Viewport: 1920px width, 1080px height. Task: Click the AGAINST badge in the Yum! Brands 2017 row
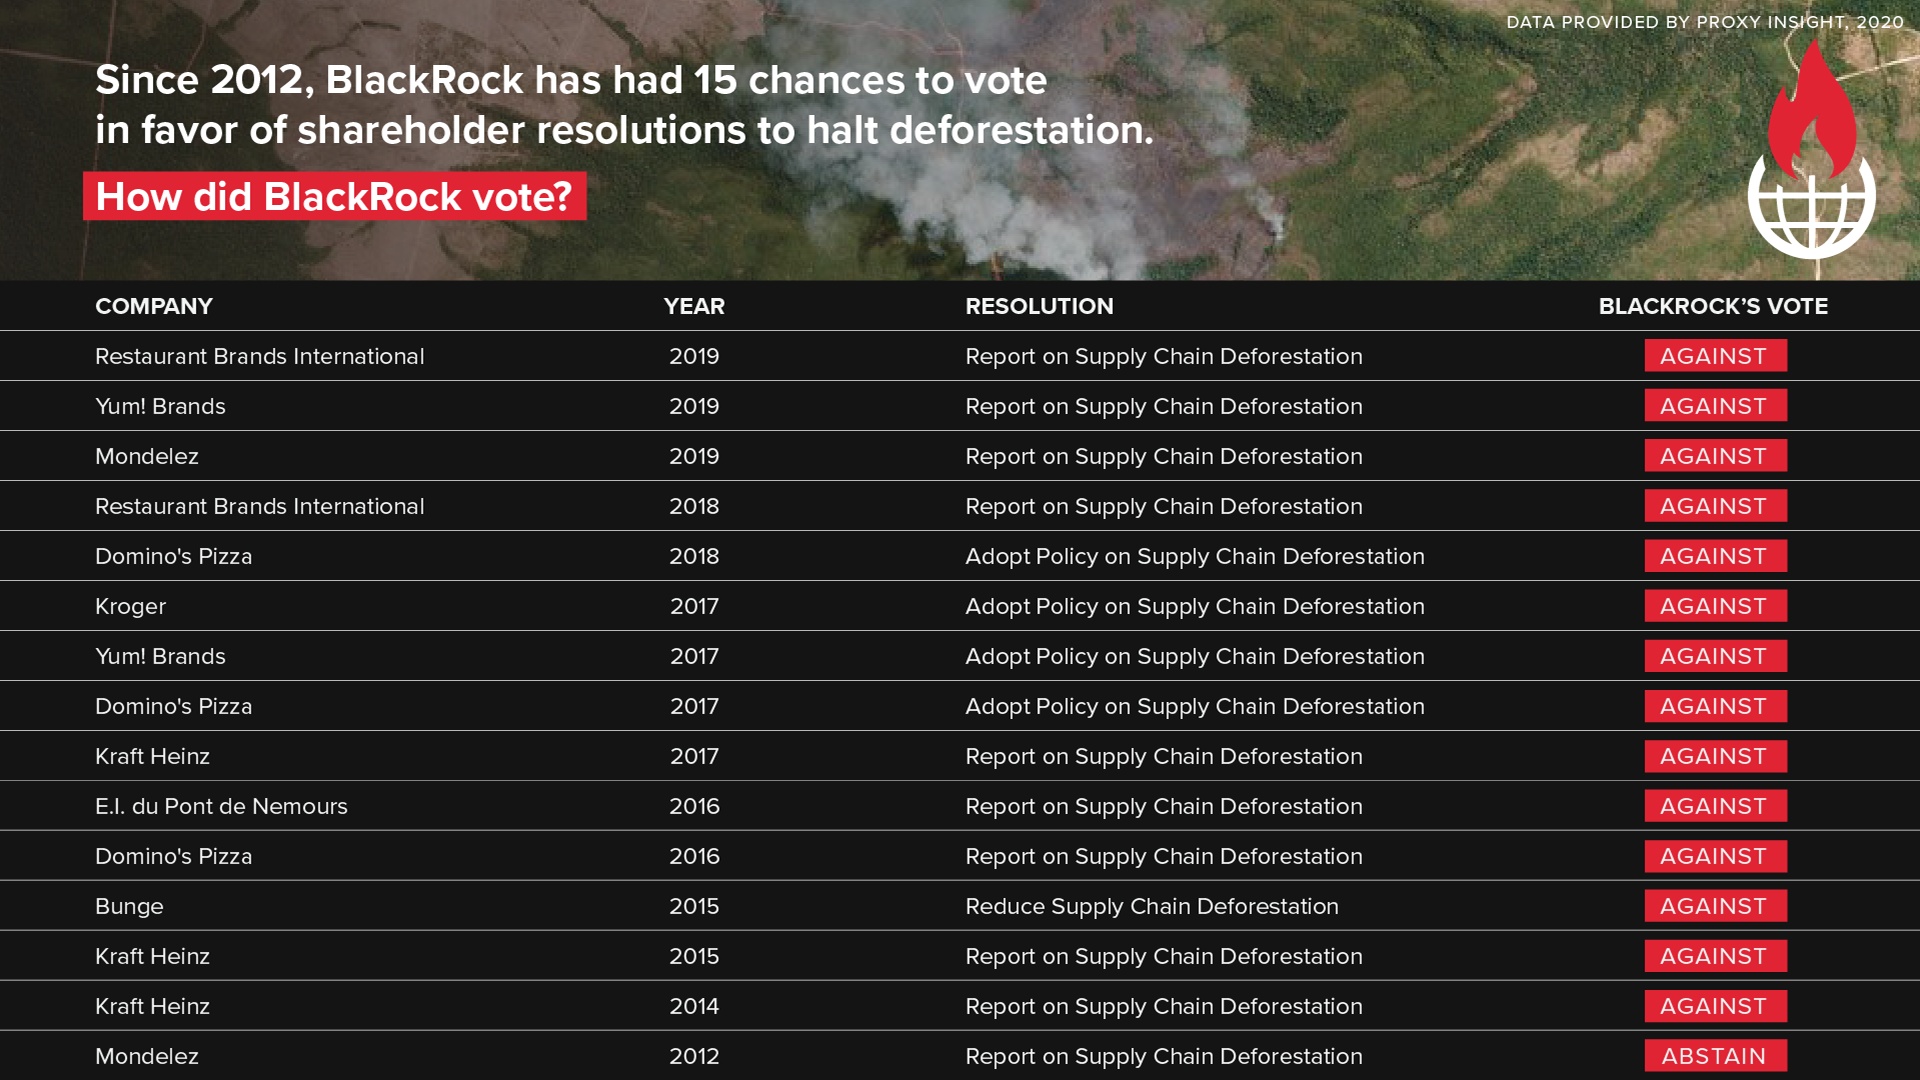(x=1715, y=656)
